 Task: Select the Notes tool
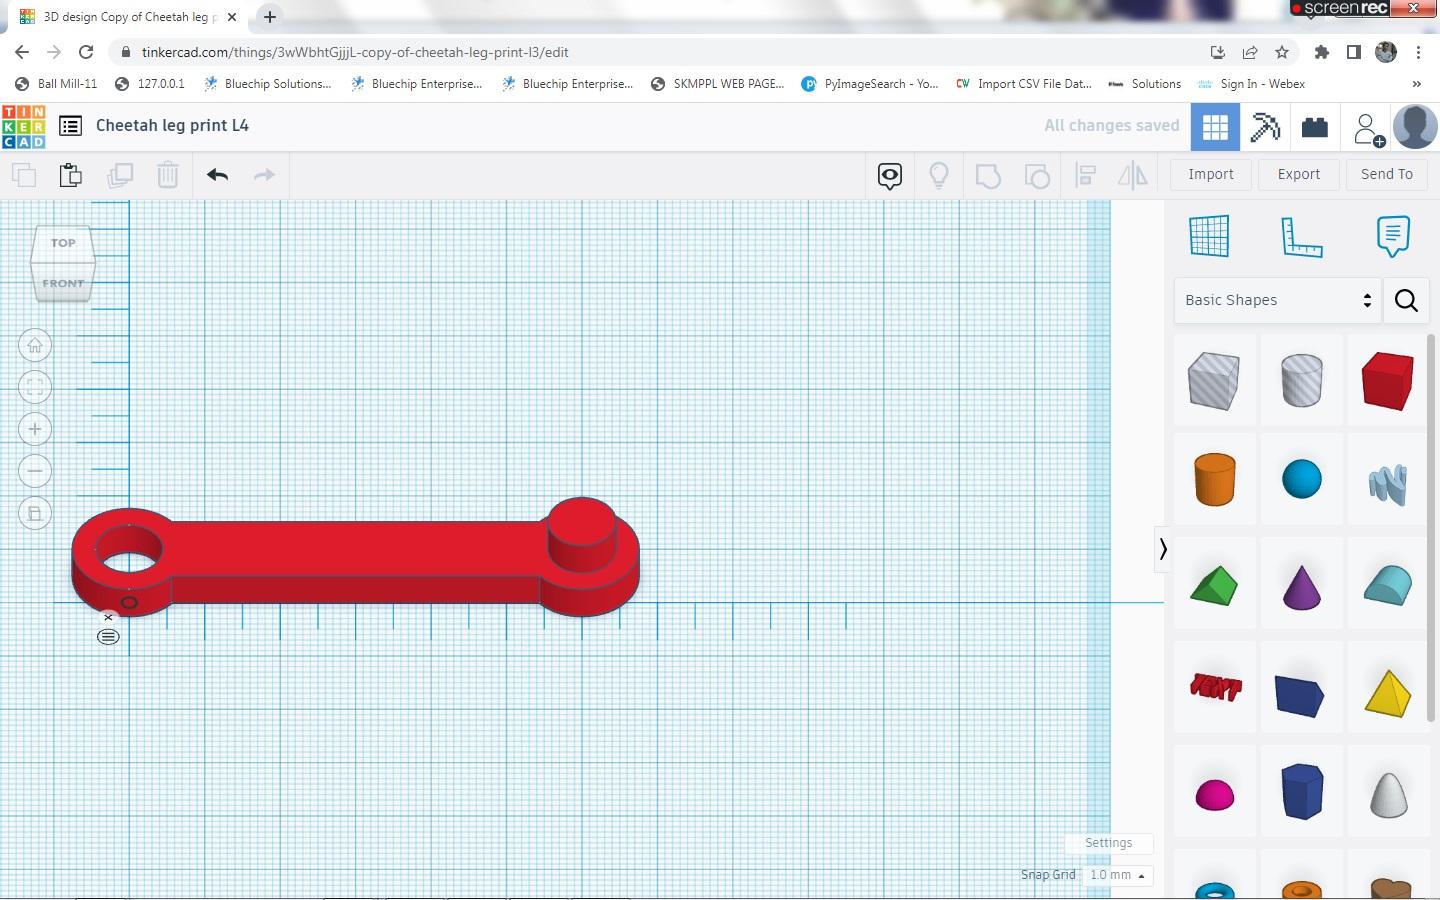pos(1393,236)
